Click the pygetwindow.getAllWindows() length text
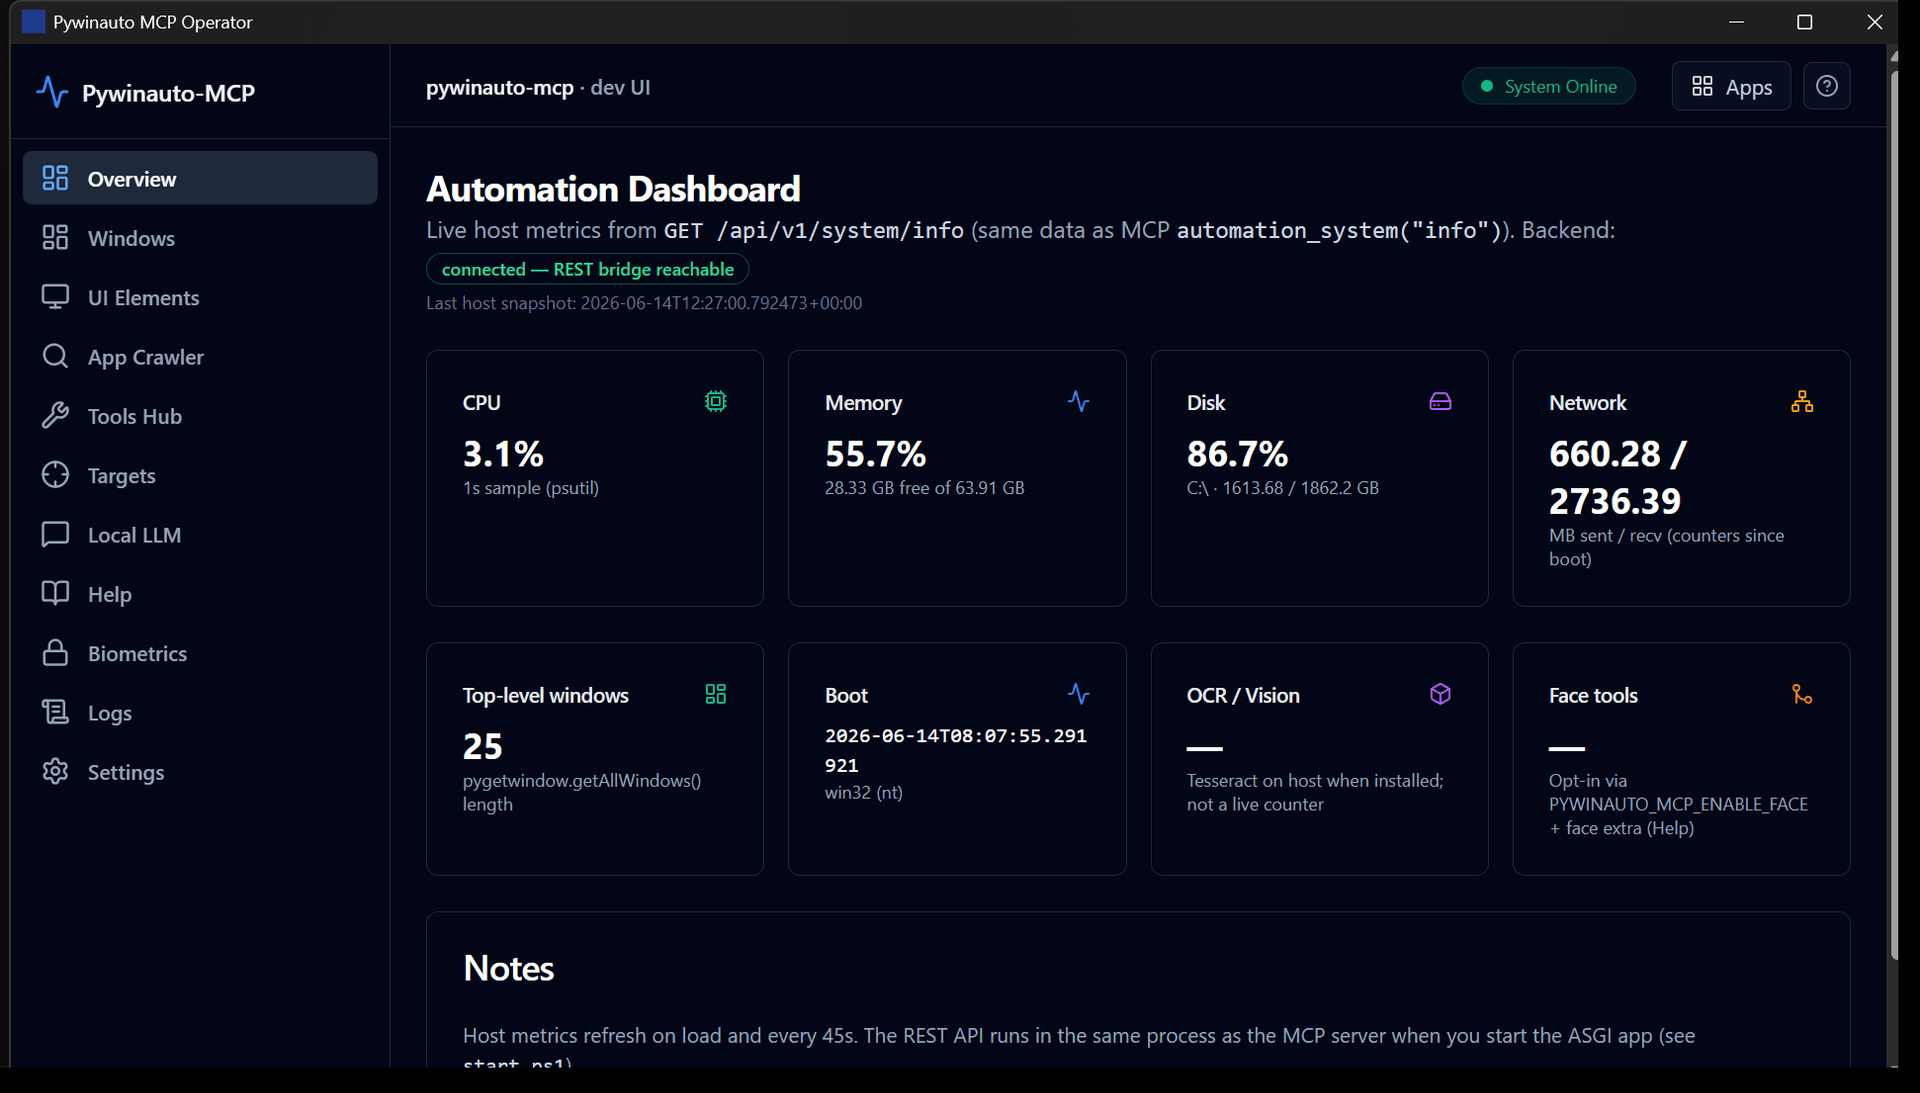The image size is (1920, 1093). (x=582, y=792)
